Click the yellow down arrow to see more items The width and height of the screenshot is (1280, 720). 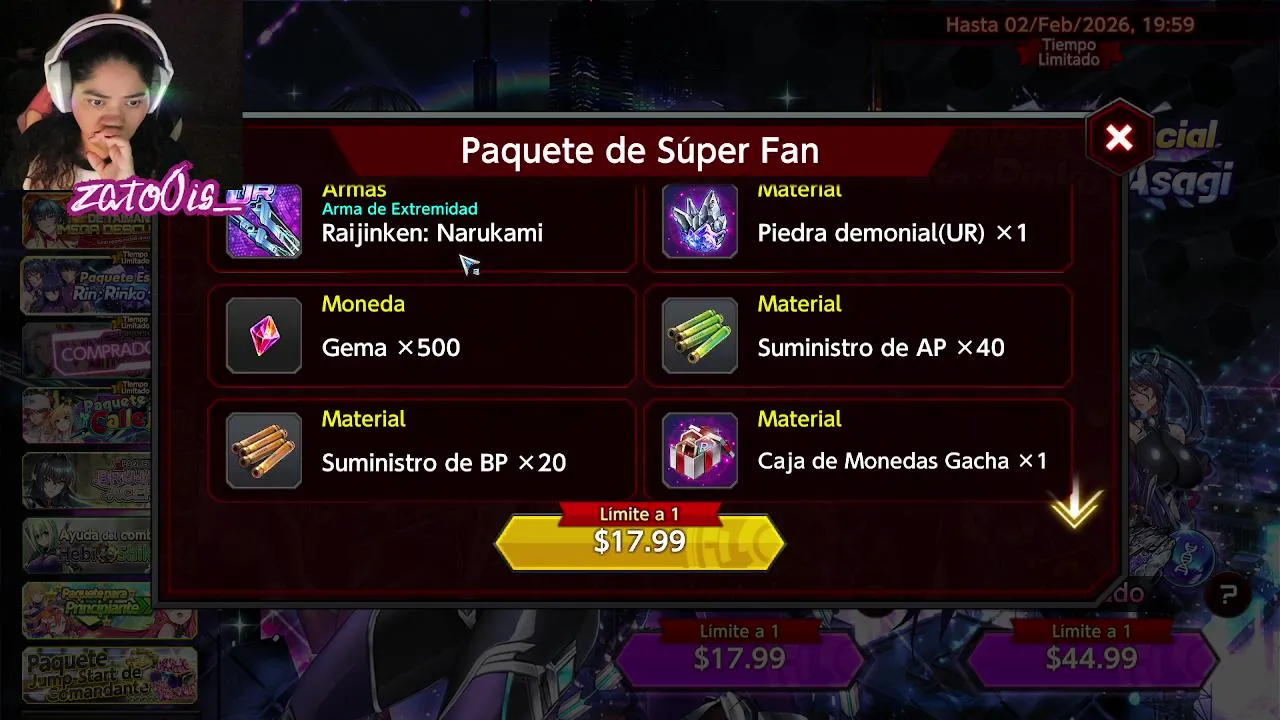pyautogui.click(x=1076, y=508)
